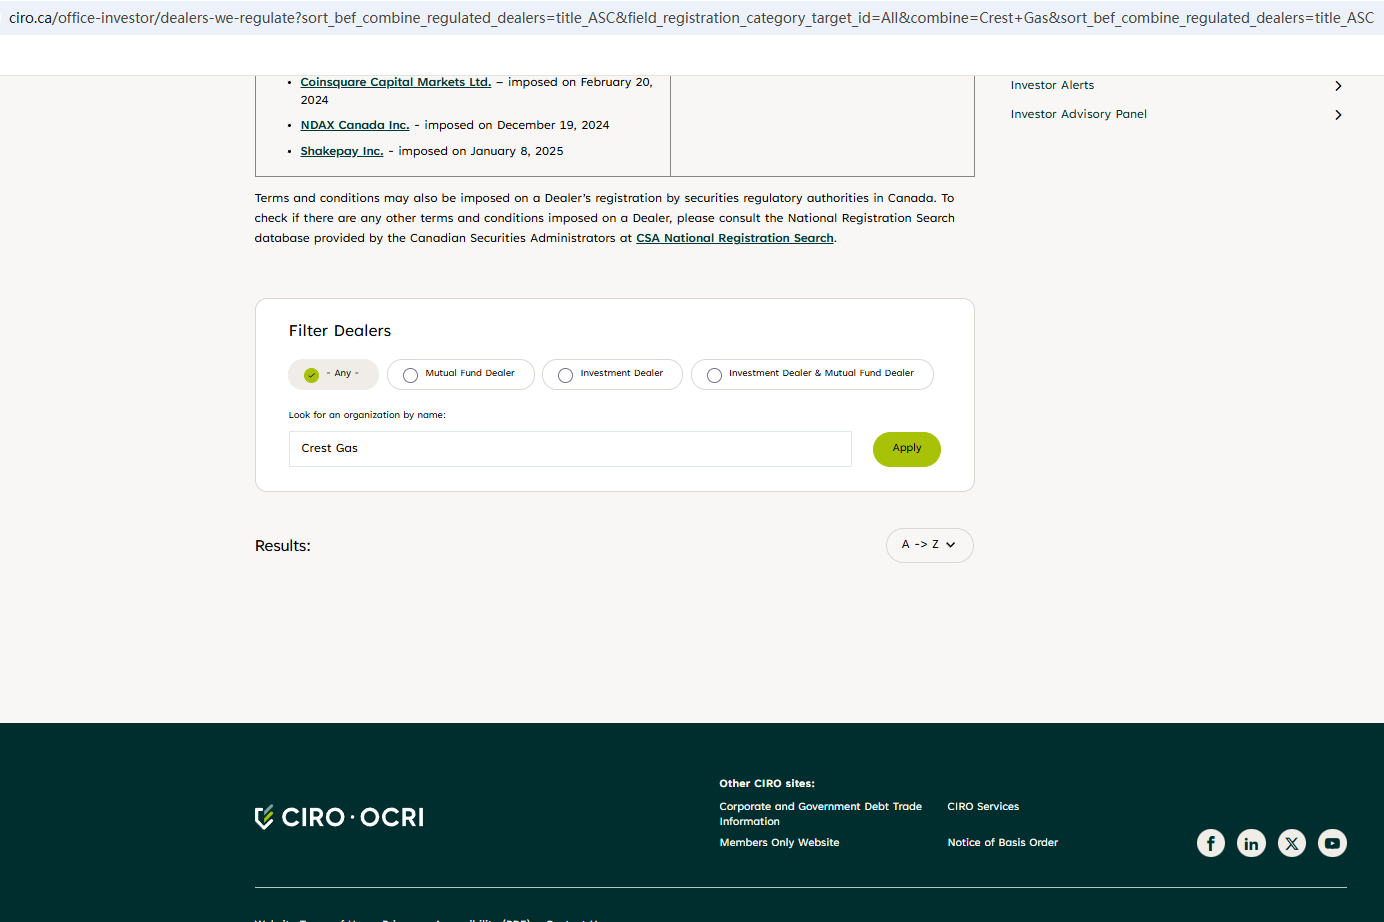Open Corporate and Government Debt Trade Information

tap(821, 814)
